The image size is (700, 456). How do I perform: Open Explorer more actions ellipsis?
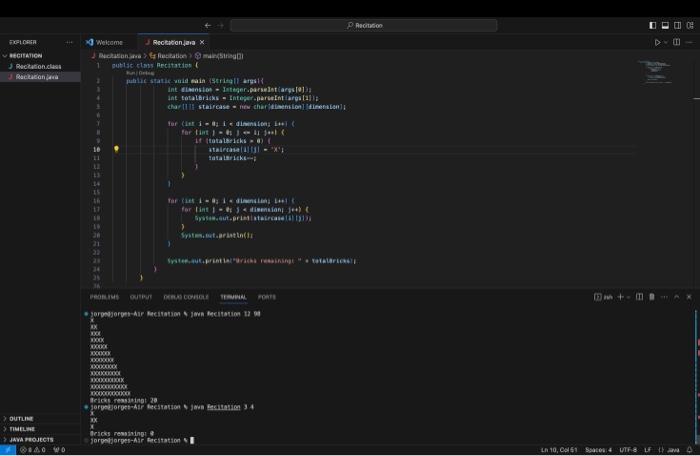click(69, 42)
